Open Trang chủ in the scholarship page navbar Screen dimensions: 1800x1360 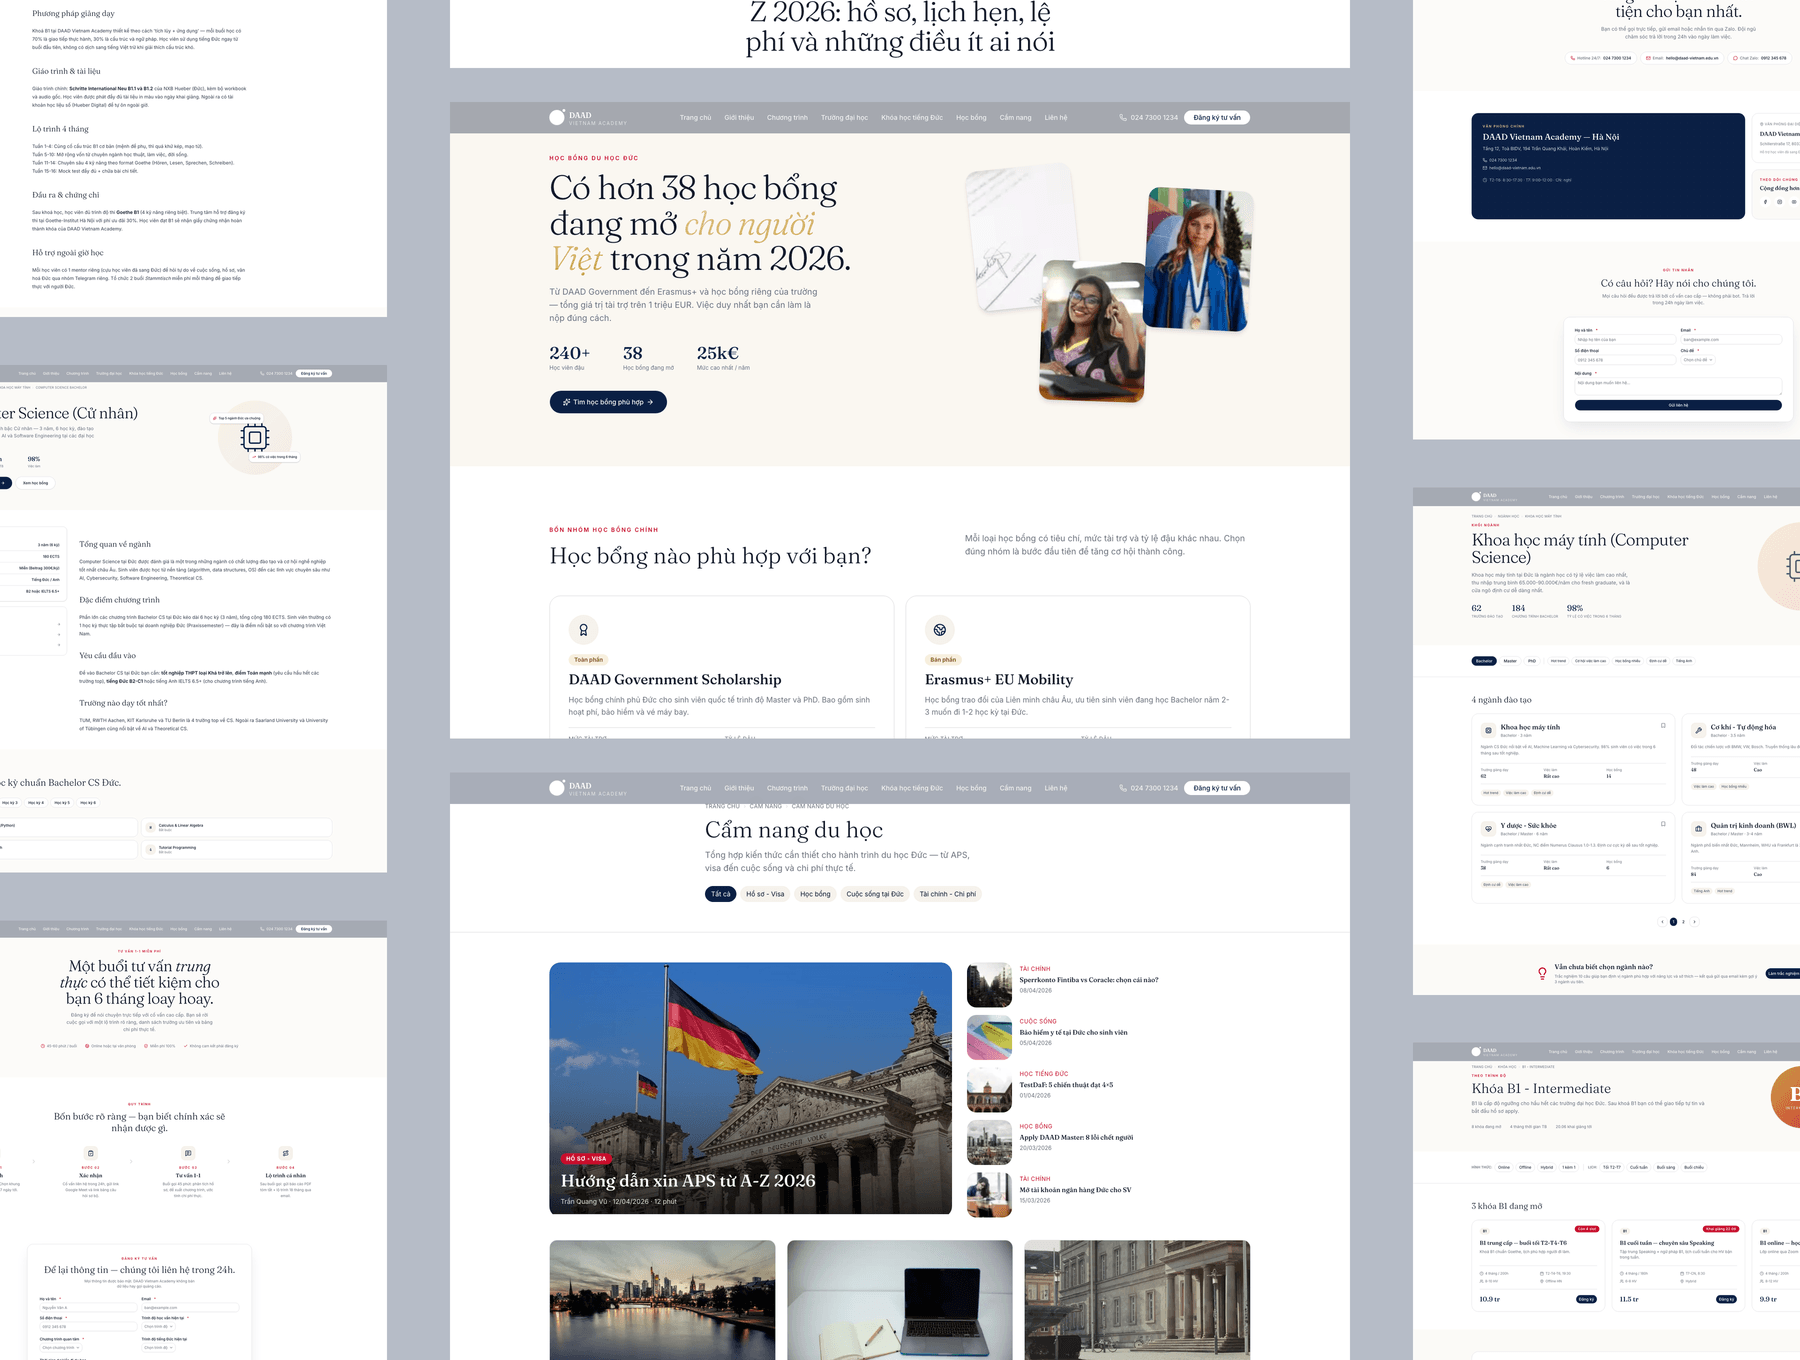pyautogui.click(x=696, y=118)
